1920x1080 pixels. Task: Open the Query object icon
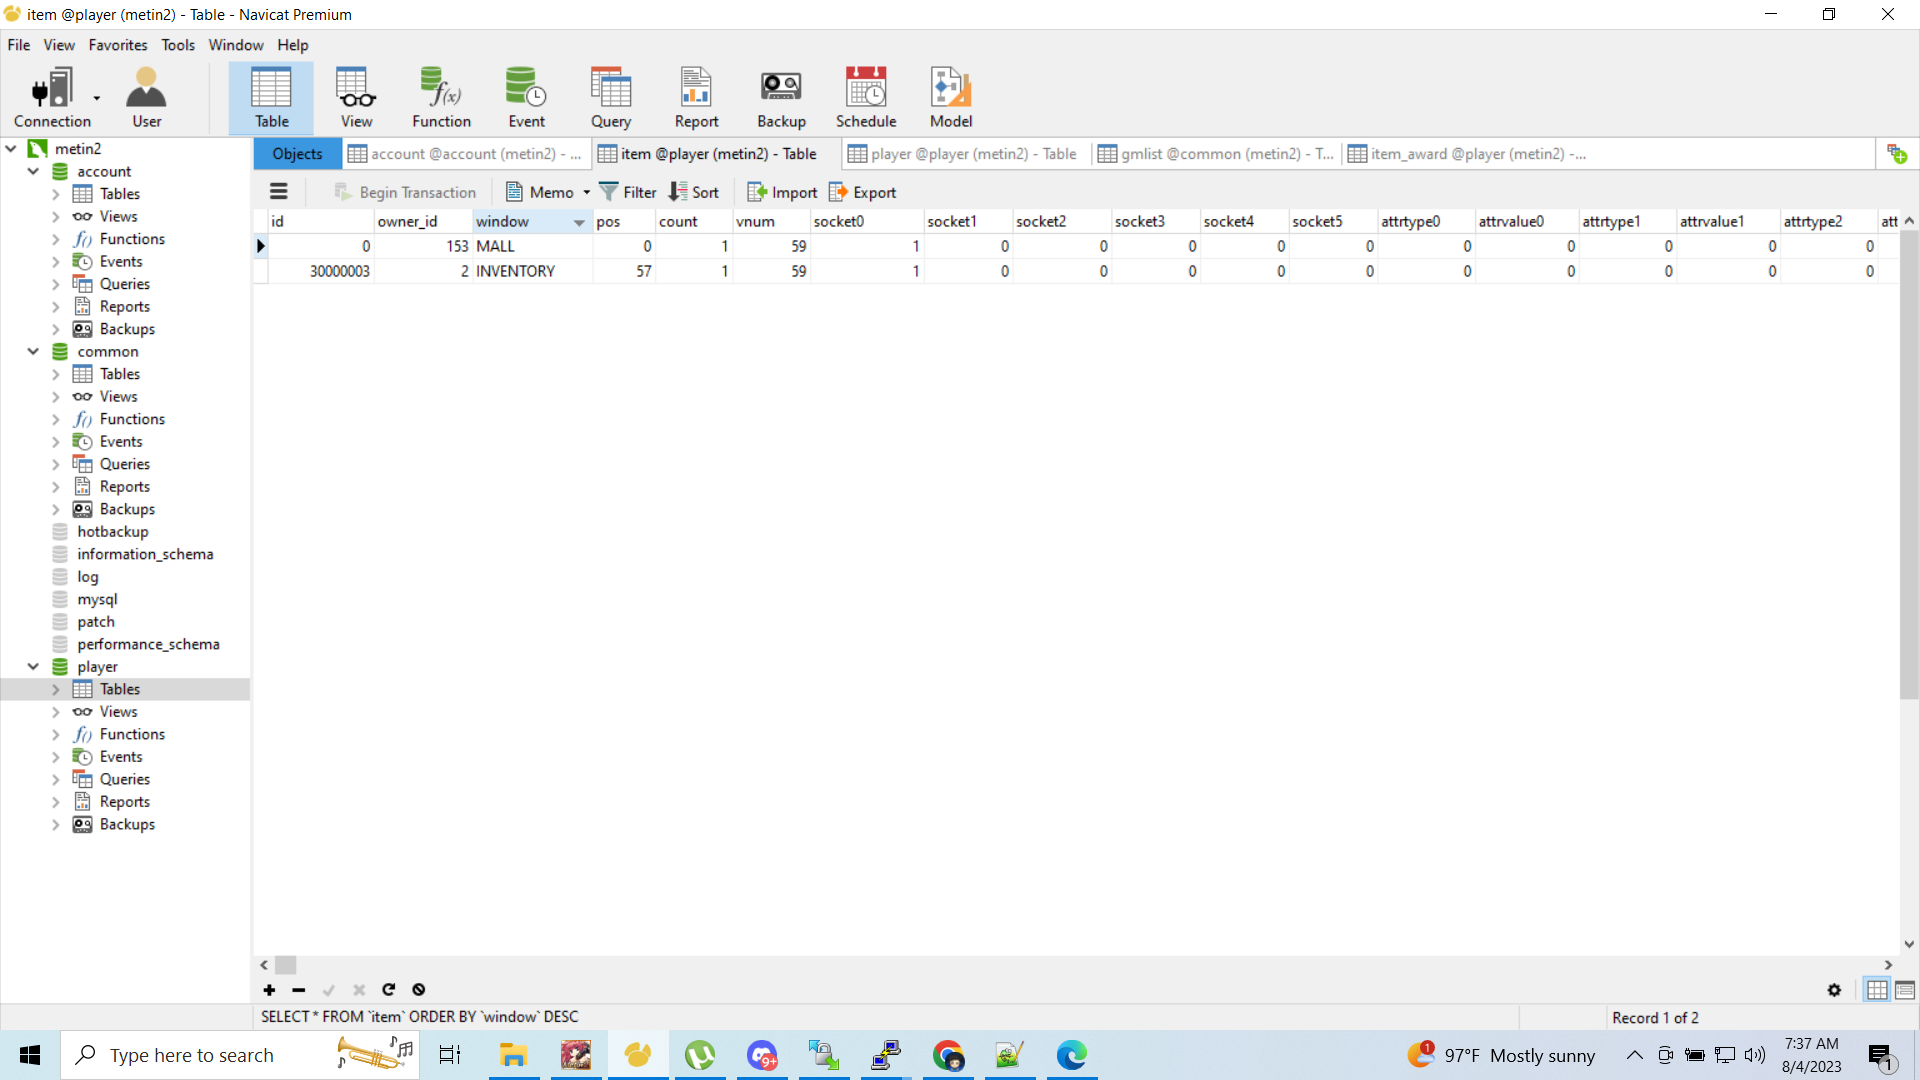[x=611, y=97]
